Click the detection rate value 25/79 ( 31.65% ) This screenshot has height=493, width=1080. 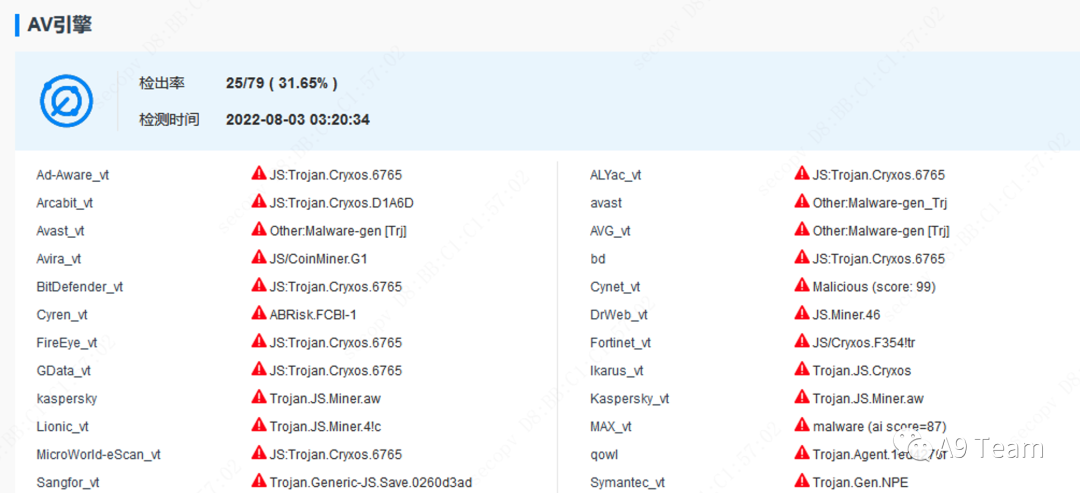tap(282, 83)
